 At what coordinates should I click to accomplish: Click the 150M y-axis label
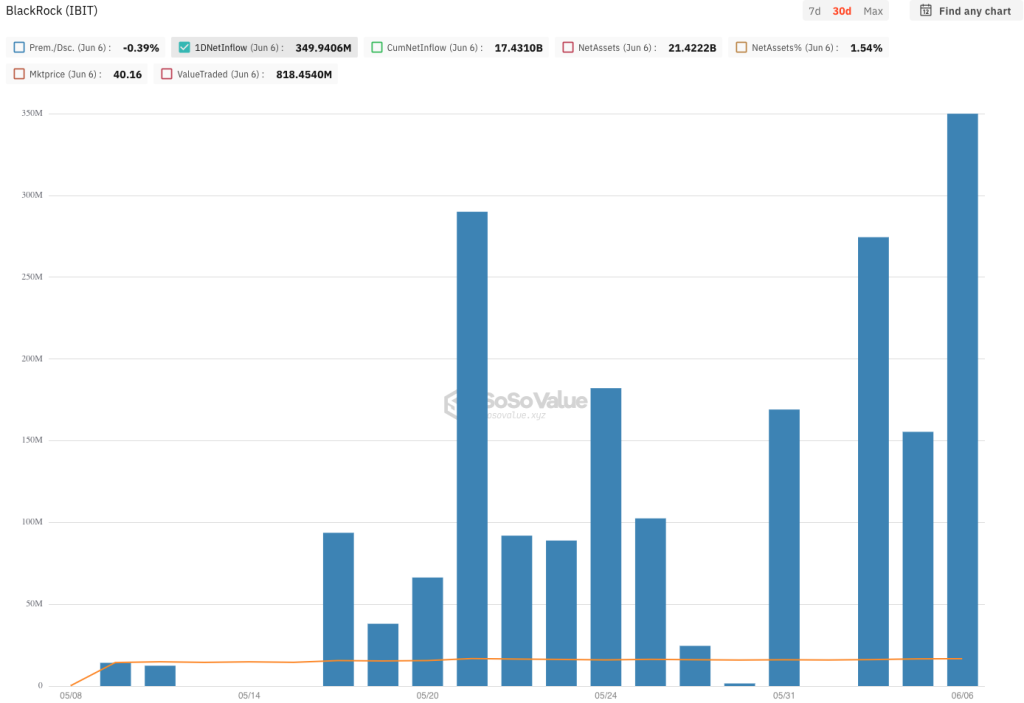point(31,440)
